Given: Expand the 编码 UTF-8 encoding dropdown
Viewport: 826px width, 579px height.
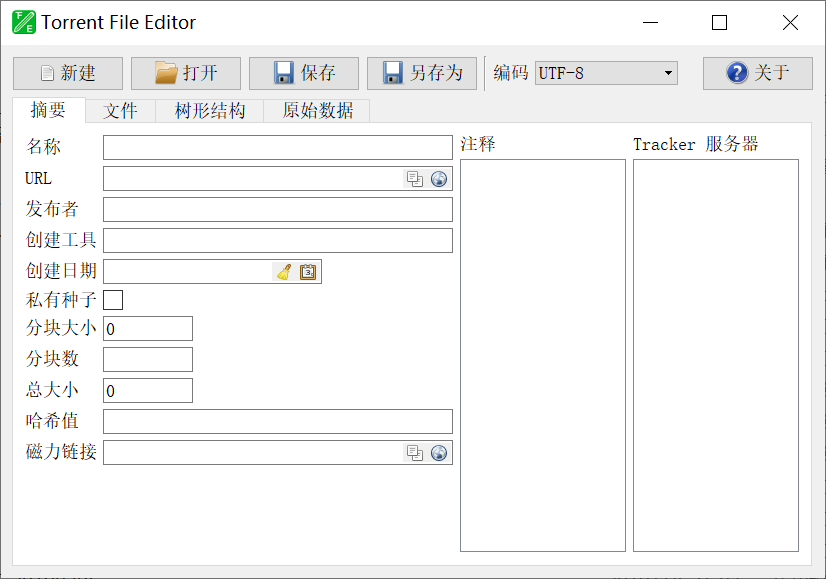Looking at the screenshot, I should tap(606, 73).
